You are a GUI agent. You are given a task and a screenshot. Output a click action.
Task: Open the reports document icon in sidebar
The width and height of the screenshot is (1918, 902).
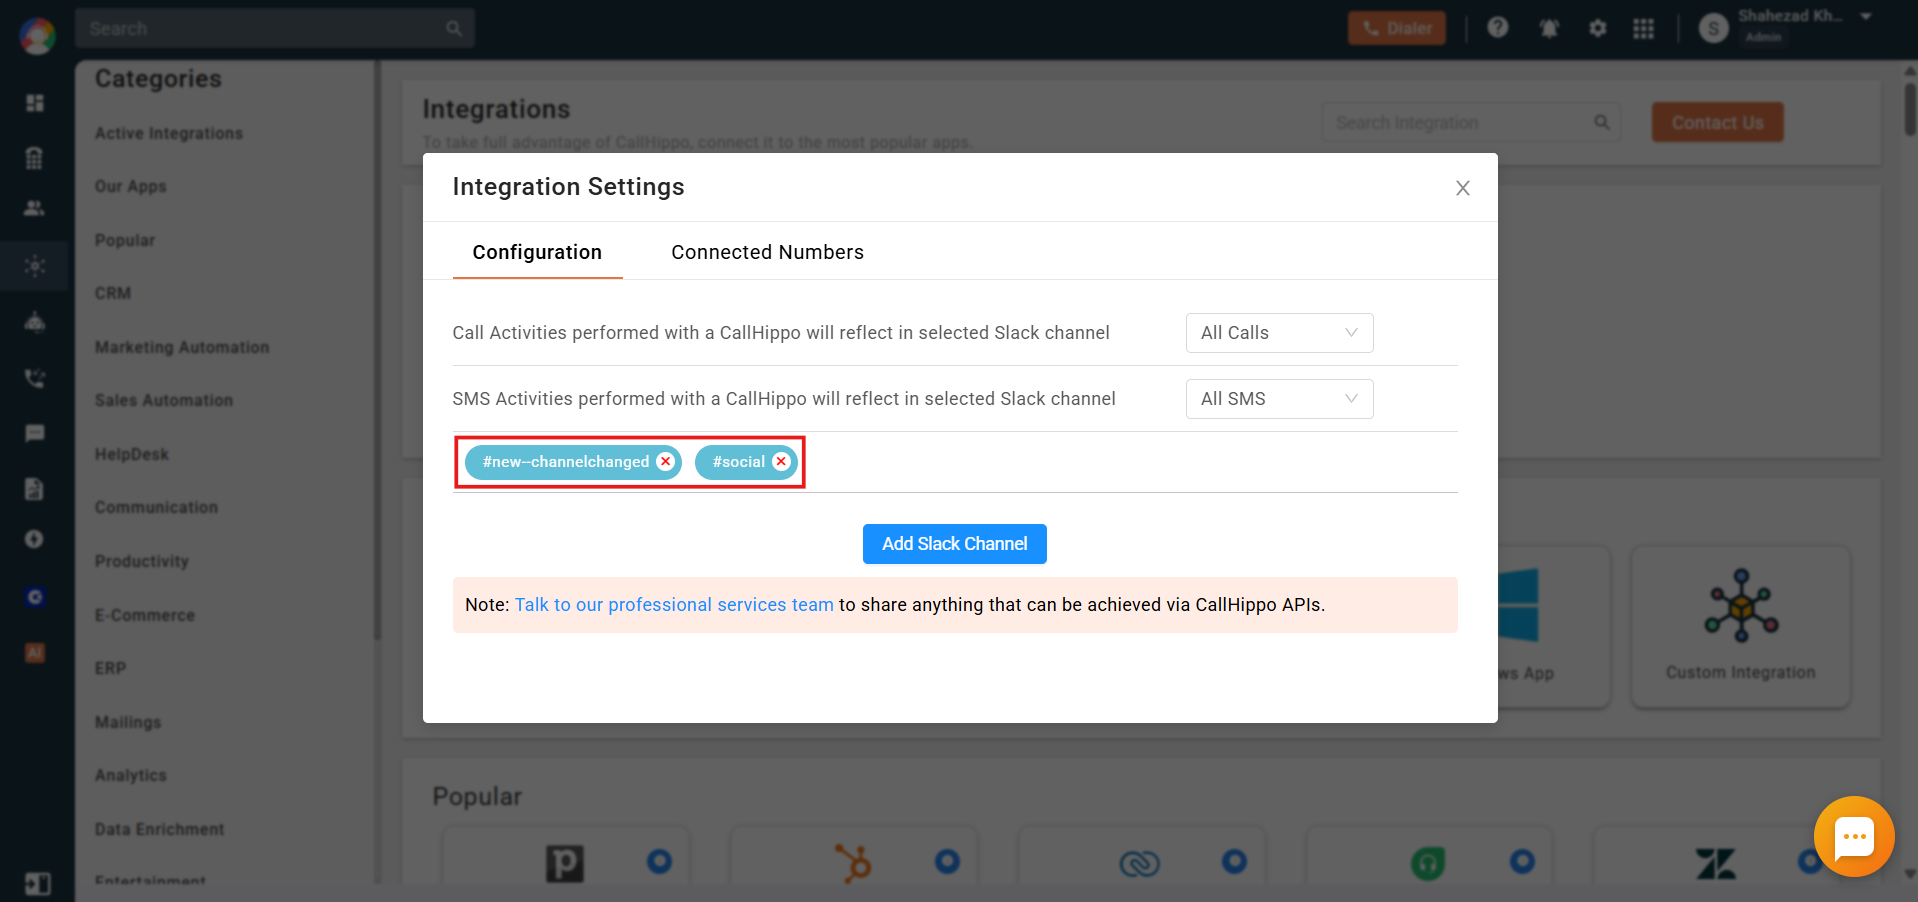35,489
